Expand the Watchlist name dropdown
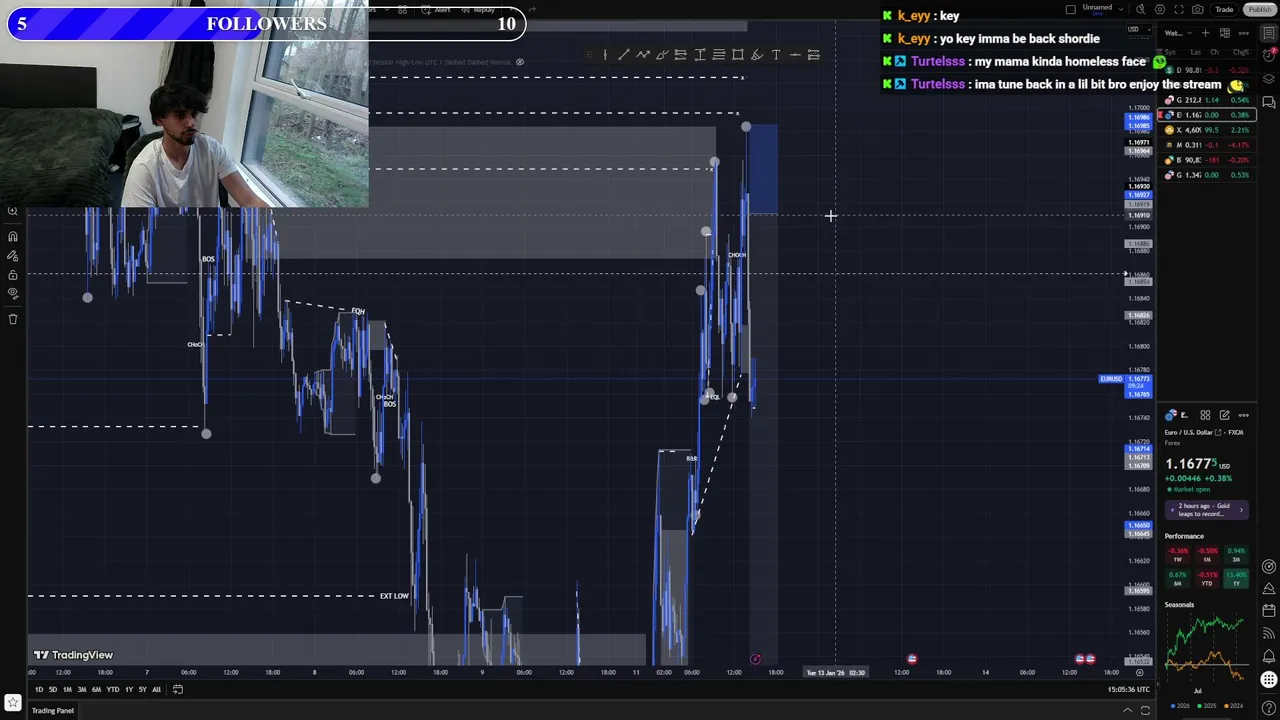Image resolution: width=1280 pixels, height=720 pixels. [x=1178, y=33]
